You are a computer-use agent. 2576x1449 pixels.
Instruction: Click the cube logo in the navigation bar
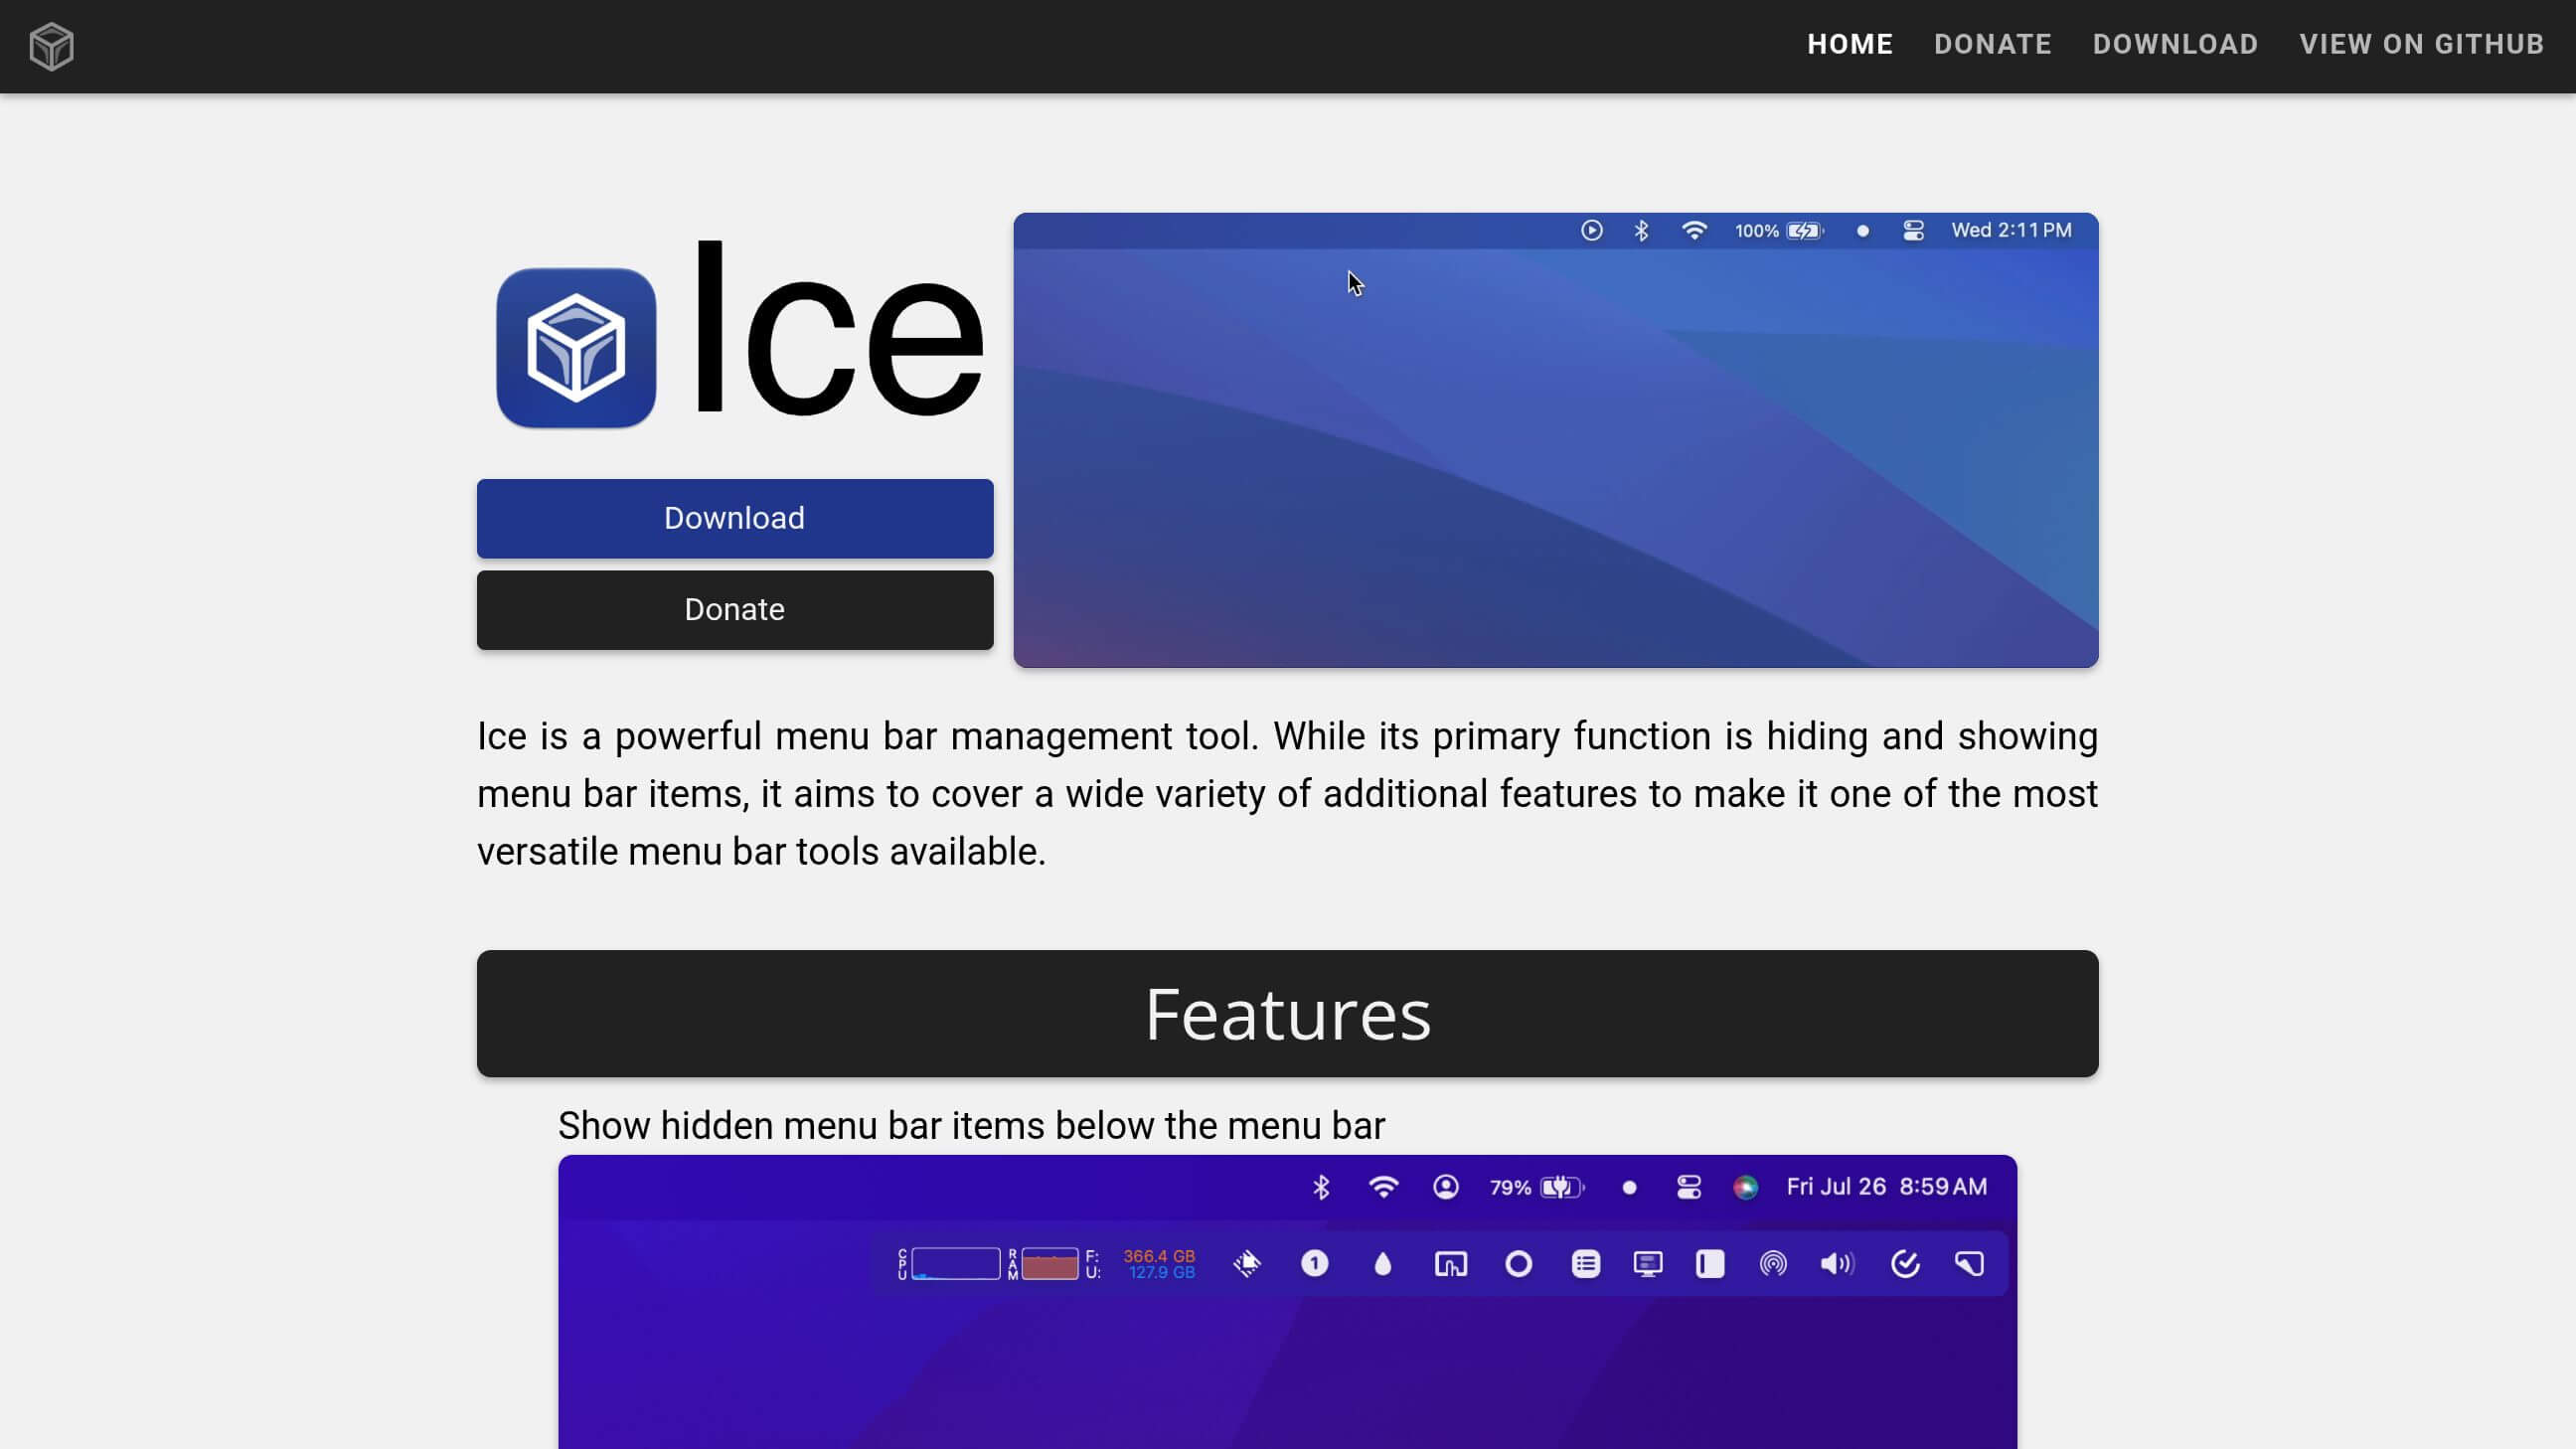pyautogui.click(x=51, y=46)
